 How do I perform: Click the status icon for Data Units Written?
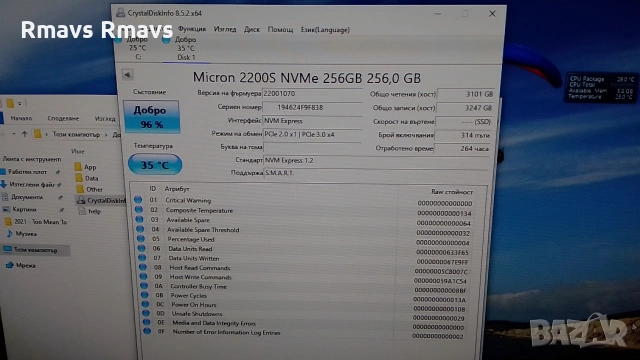(142, 258)
